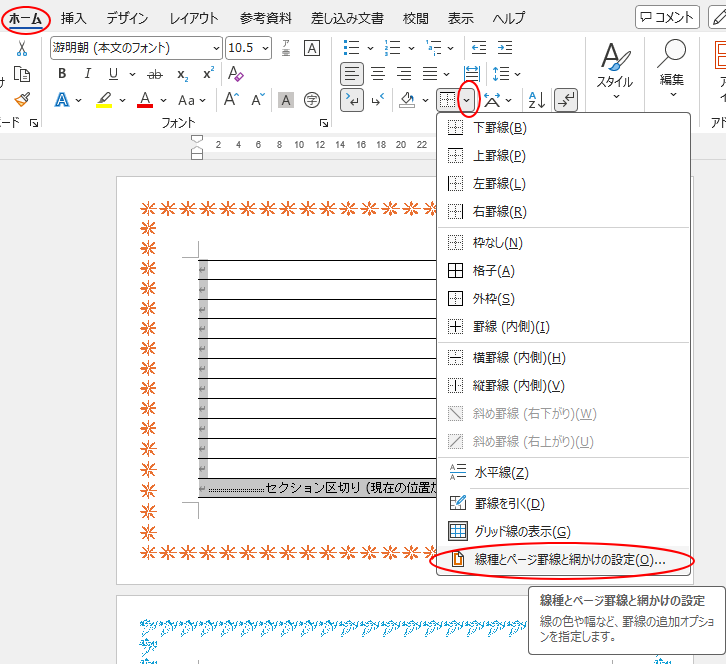Select Outside Borders (外枠) menu item
The height and width of the screenshot is (664, 726).
pyautogui.click(x=564, y=299)
